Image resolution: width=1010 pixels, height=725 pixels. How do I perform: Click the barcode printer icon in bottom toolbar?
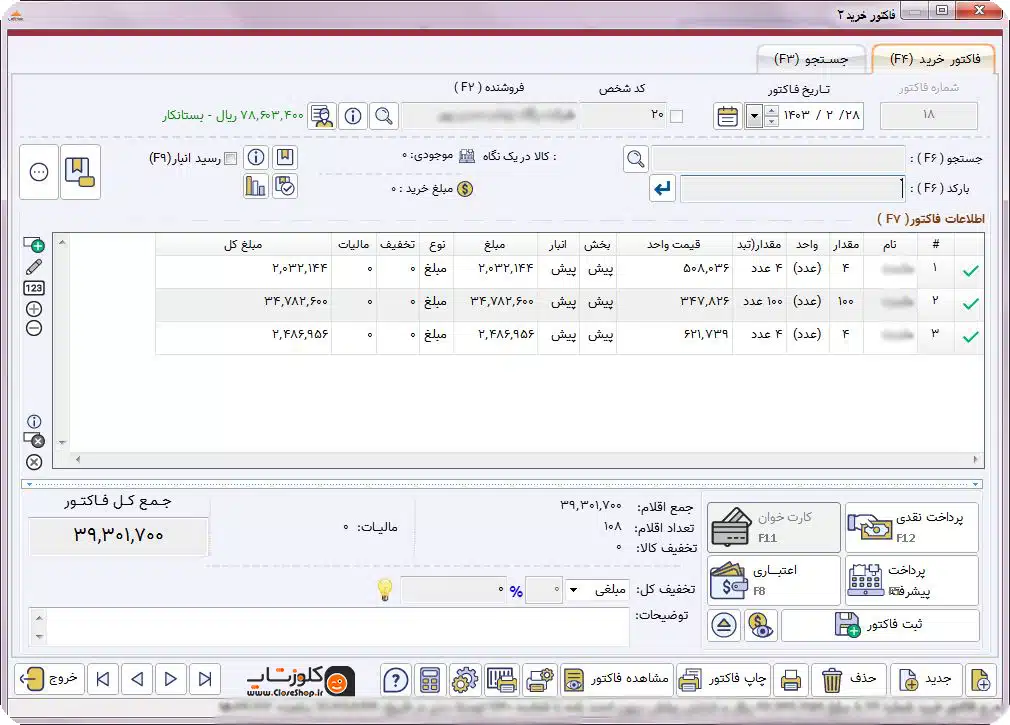click(x=501, y=680)
